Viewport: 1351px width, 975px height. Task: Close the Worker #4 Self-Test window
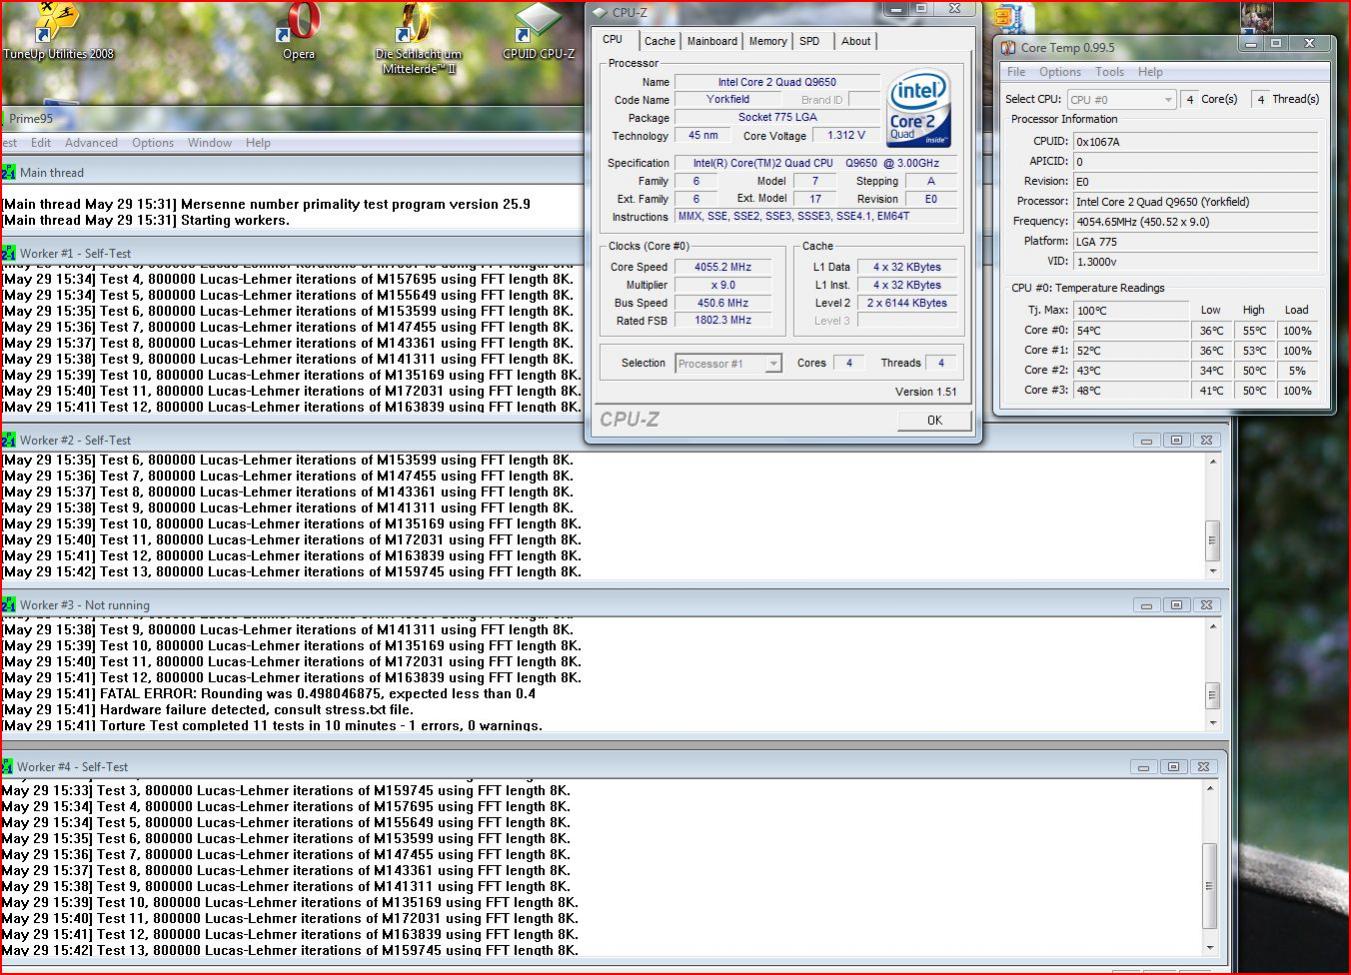pos(1204,767)
